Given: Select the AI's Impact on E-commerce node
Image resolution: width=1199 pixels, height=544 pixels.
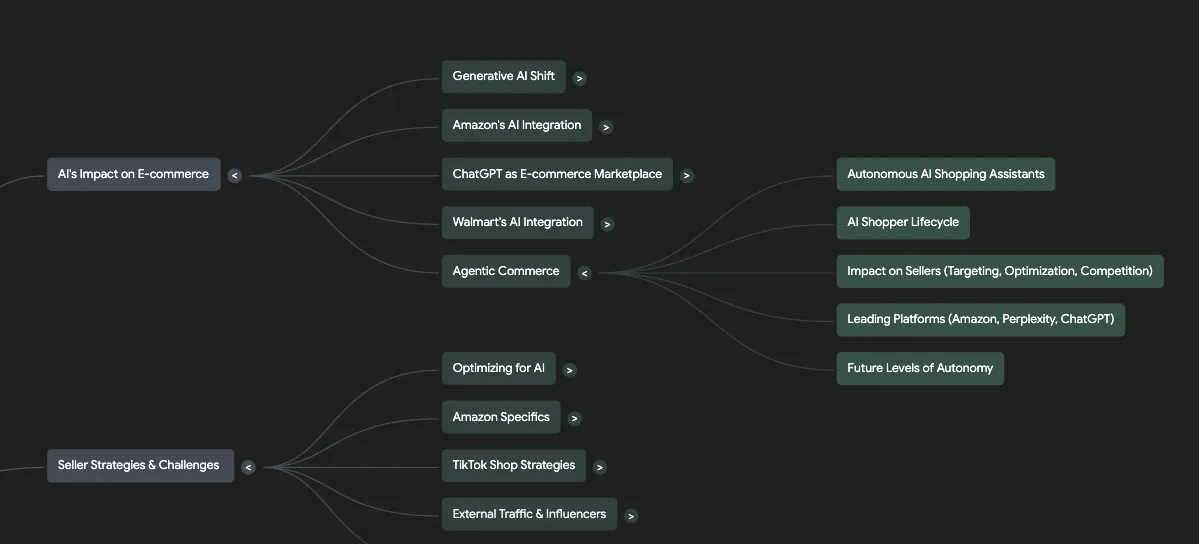Looking at the screenshot, I should pos(134,174).
